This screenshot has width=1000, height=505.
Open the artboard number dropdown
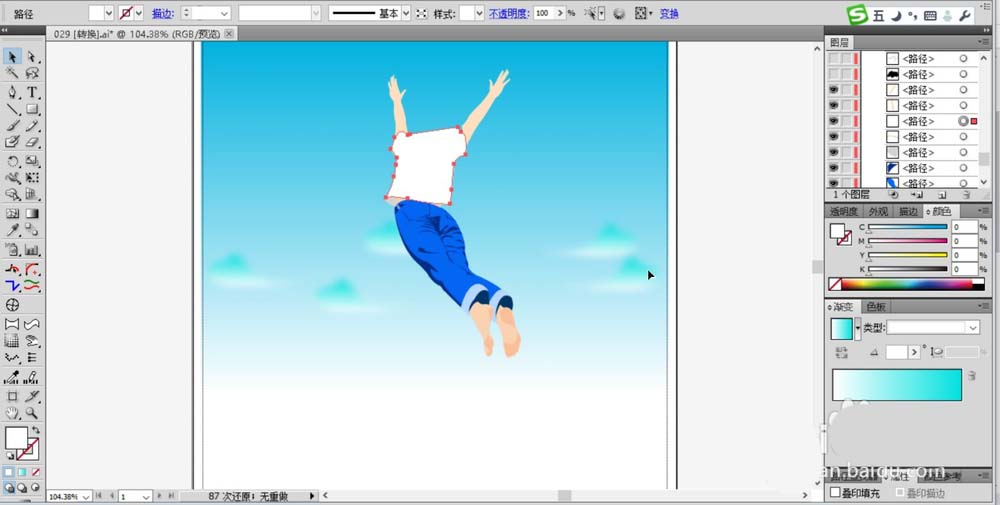[146, 496]
